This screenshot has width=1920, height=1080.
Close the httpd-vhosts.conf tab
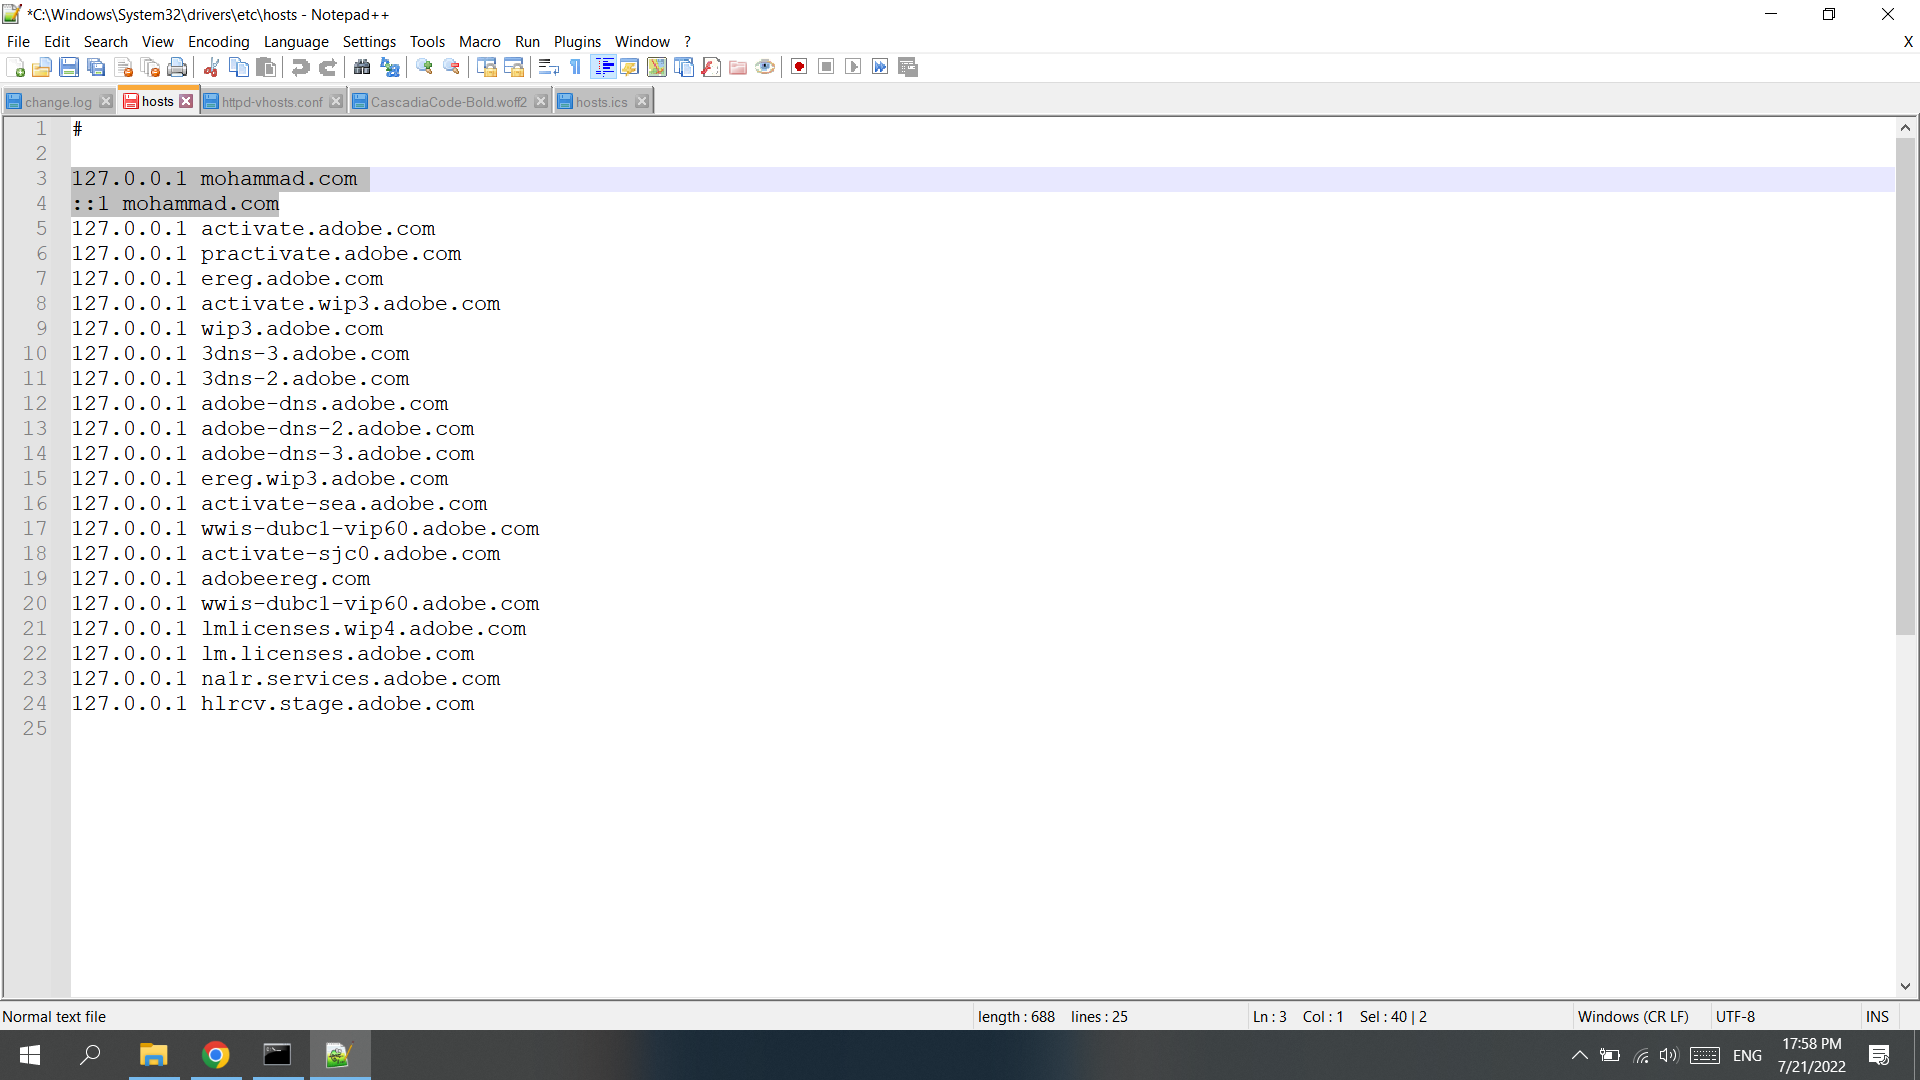point(336,102)
